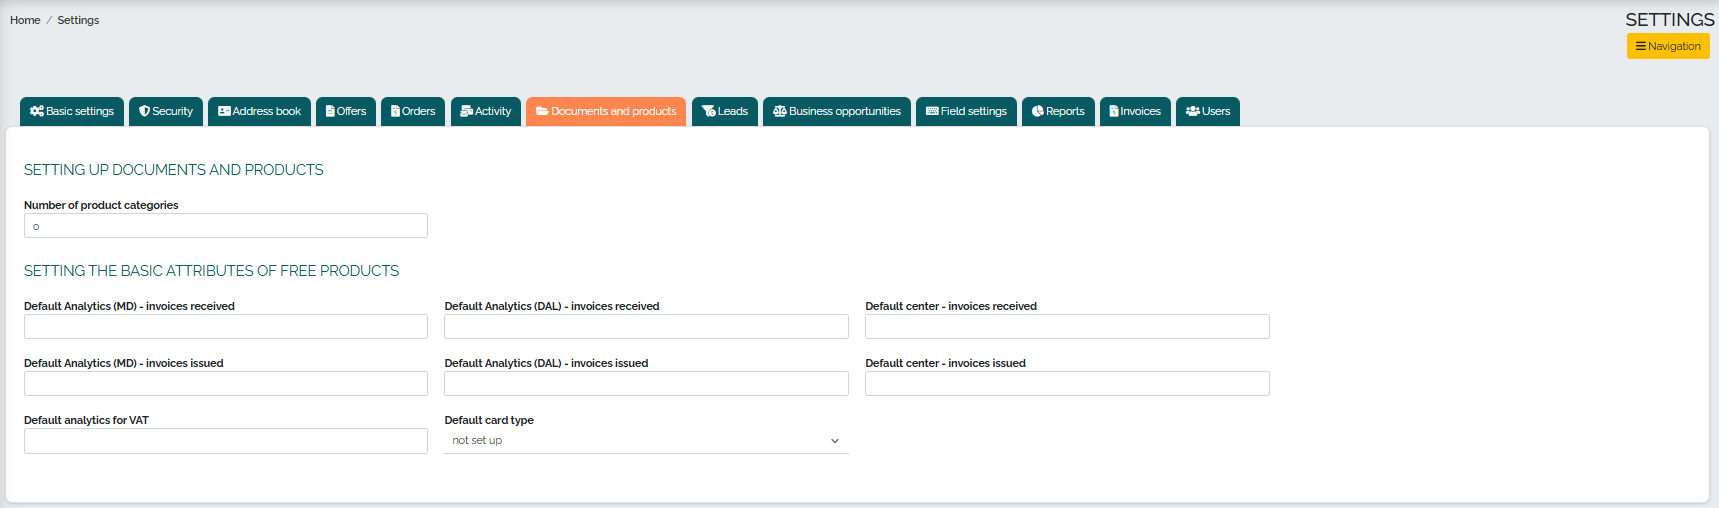
Task: Open the Invoices tab
Action: pos(1135,112)
